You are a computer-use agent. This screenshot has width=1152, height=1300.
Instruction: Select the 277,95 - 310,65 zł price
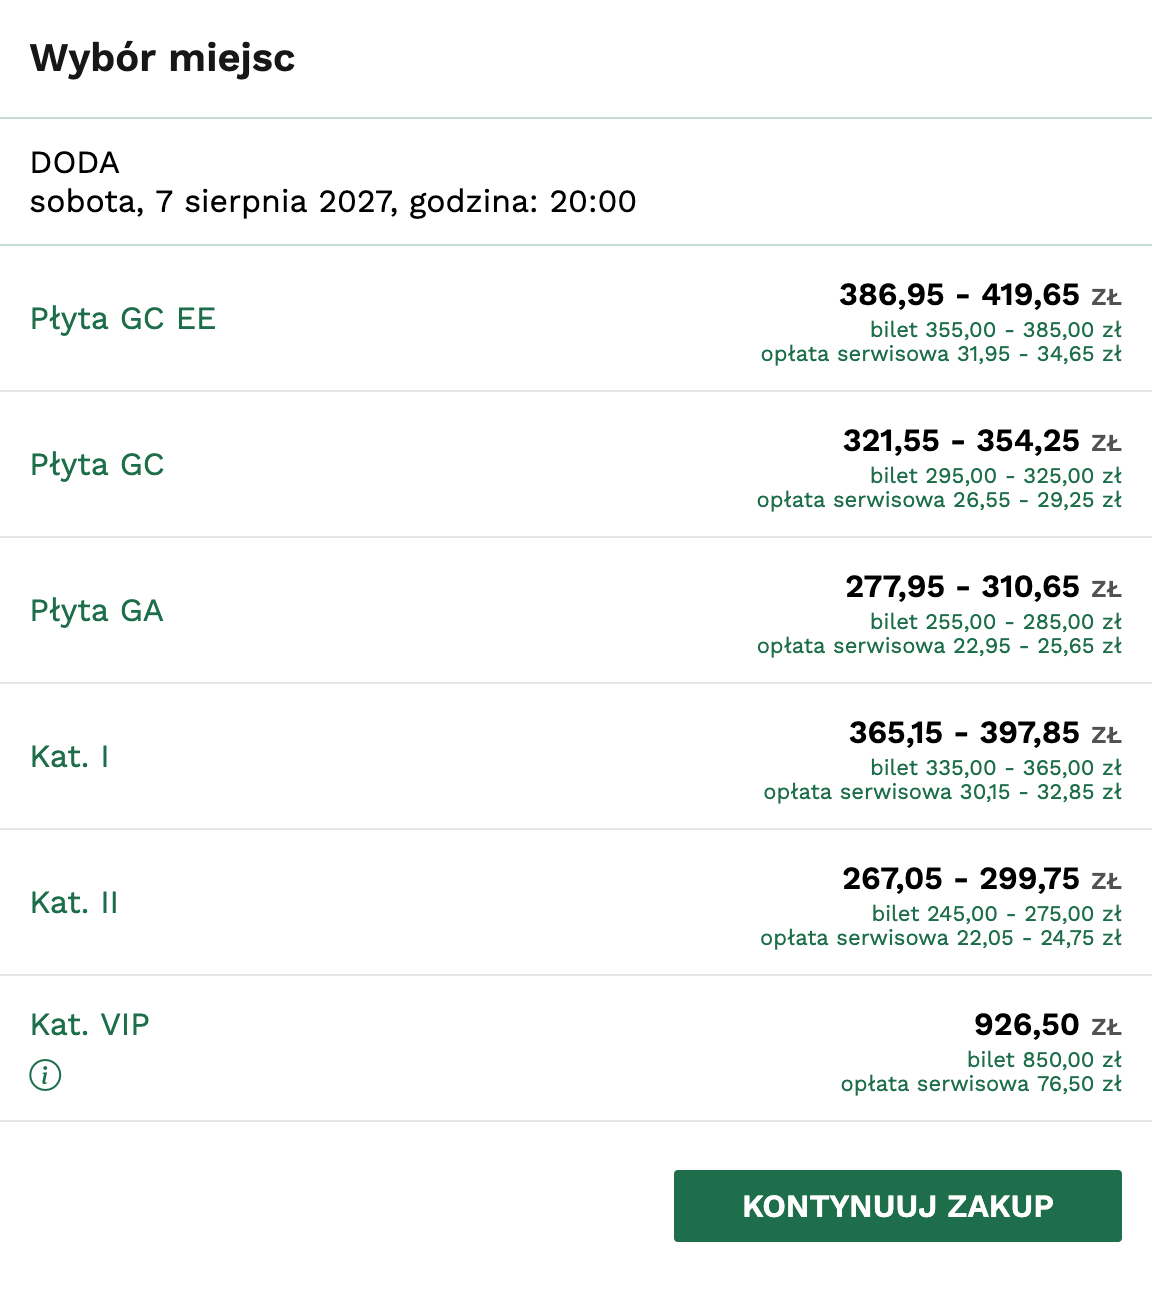(982, 587)
